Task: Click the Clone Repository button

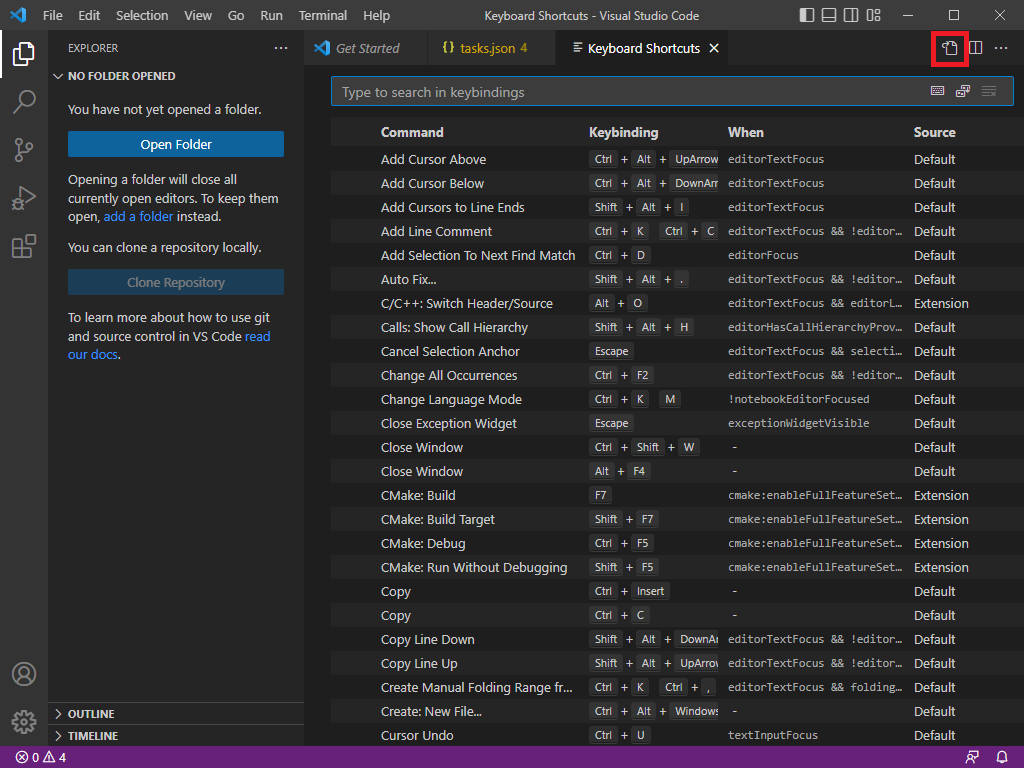Action: (x=176, y=282)
